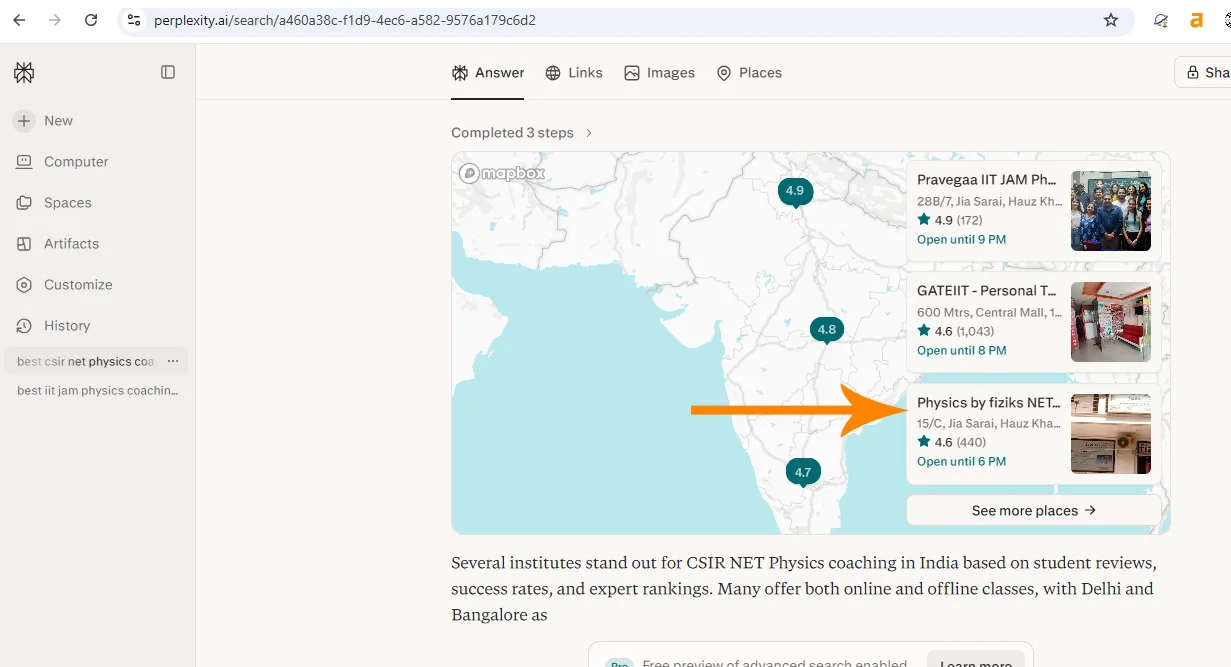Click the Perplexity logo in sidebar

click(24, 72)
